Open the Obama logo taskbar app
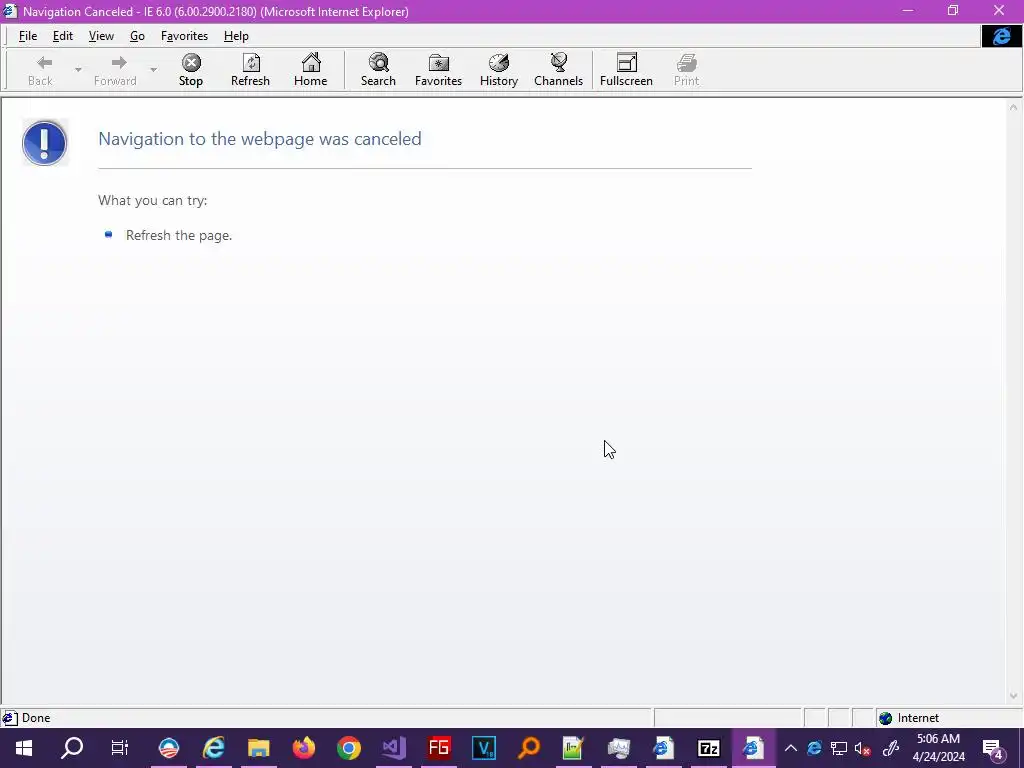Image resolution: width=1024 pixels, height=768 pixels. [x=168, y=748]
